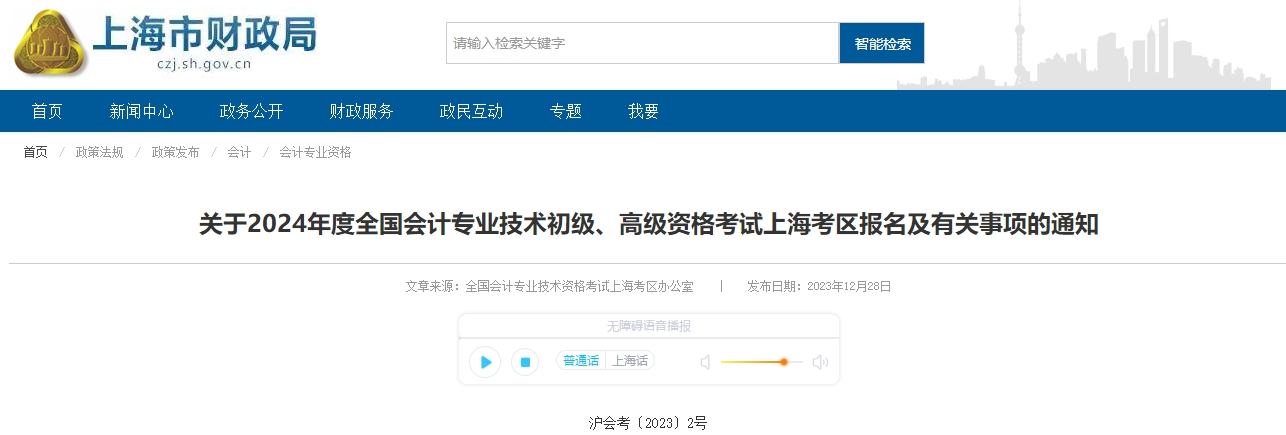
Task: Open the 政务公开 menu
Action: 252,111
